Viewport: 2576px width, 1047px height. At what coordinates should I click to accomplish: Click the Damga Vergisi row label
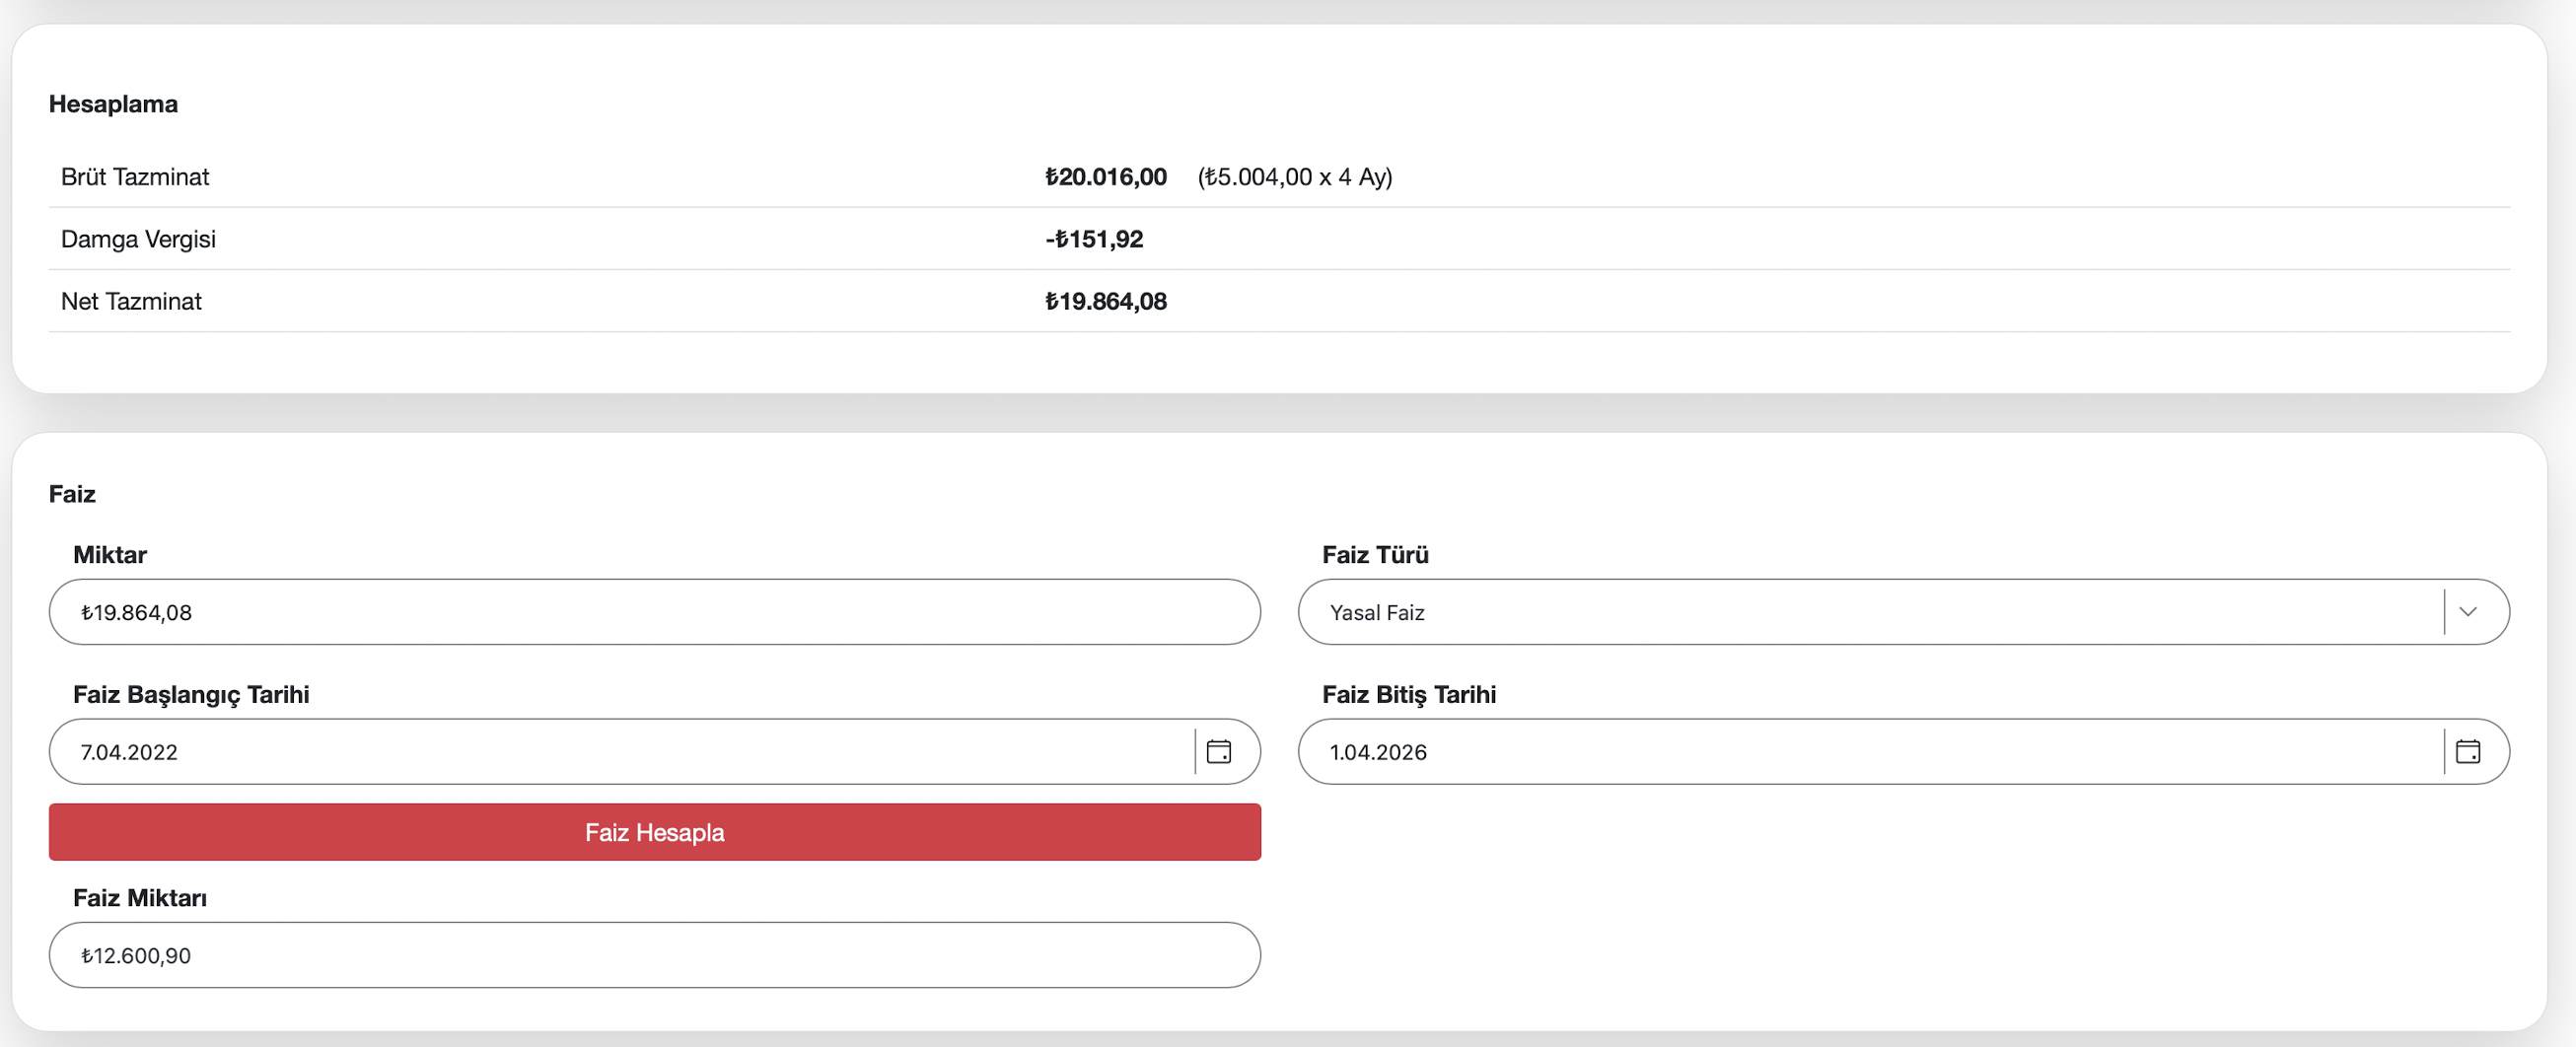point(138,239)
